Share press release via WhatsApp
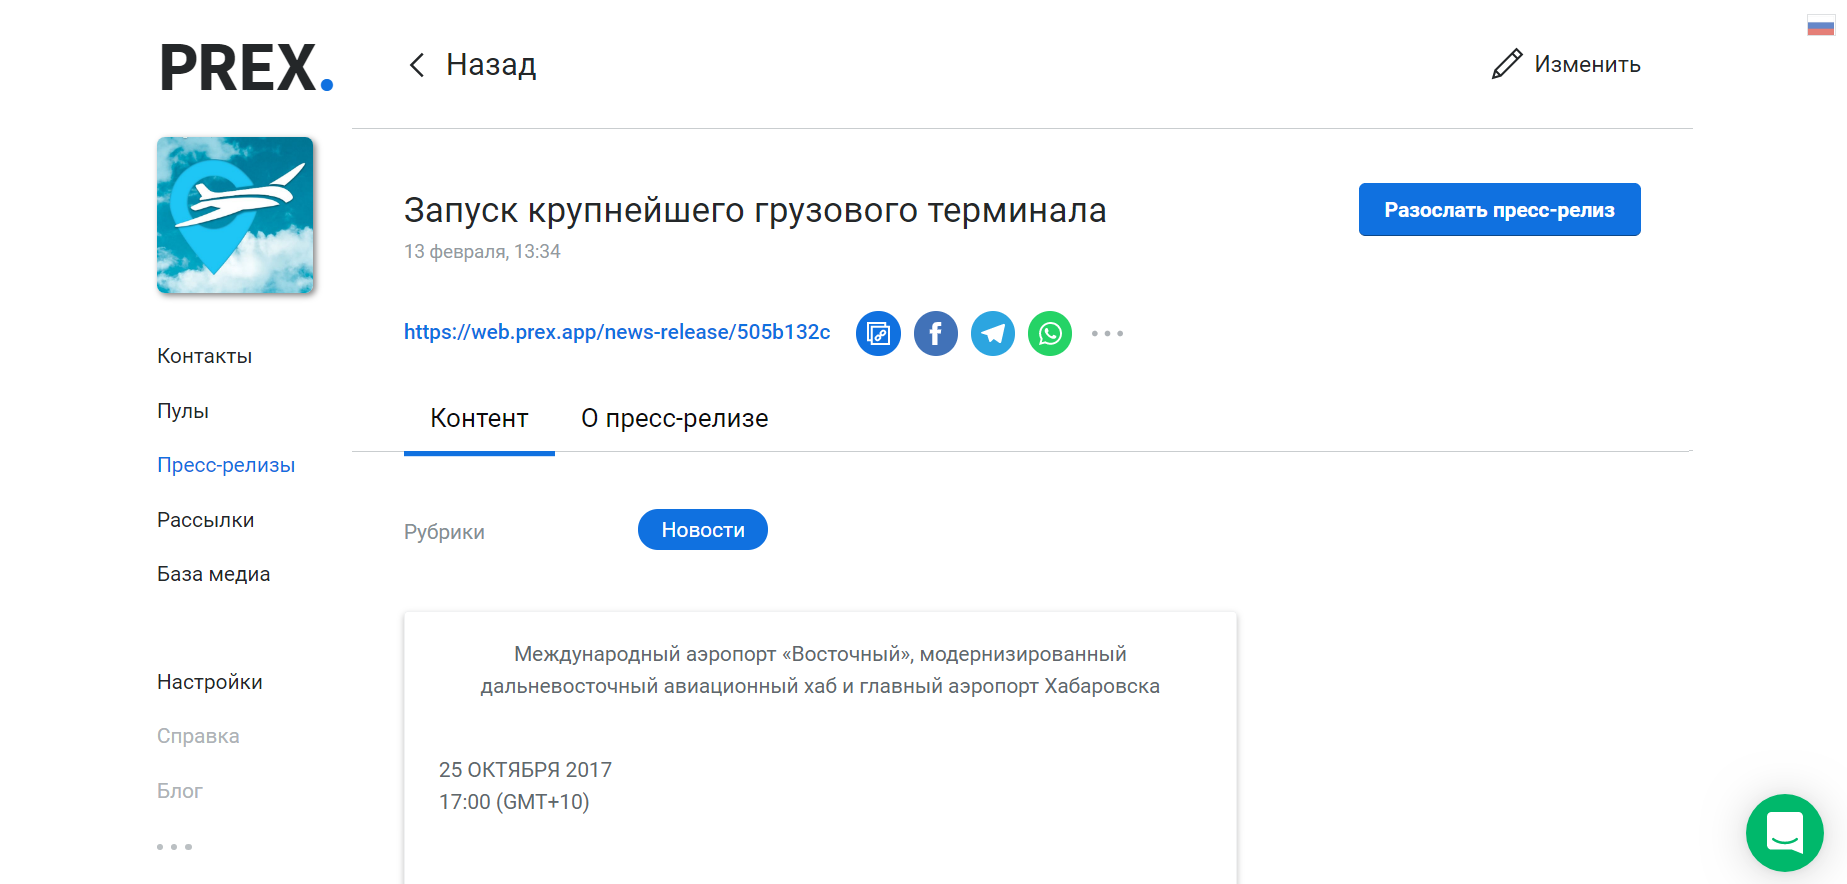The width and height of the screenshot is (1847, 884). pyautogui.click(x=1049, y=333)
